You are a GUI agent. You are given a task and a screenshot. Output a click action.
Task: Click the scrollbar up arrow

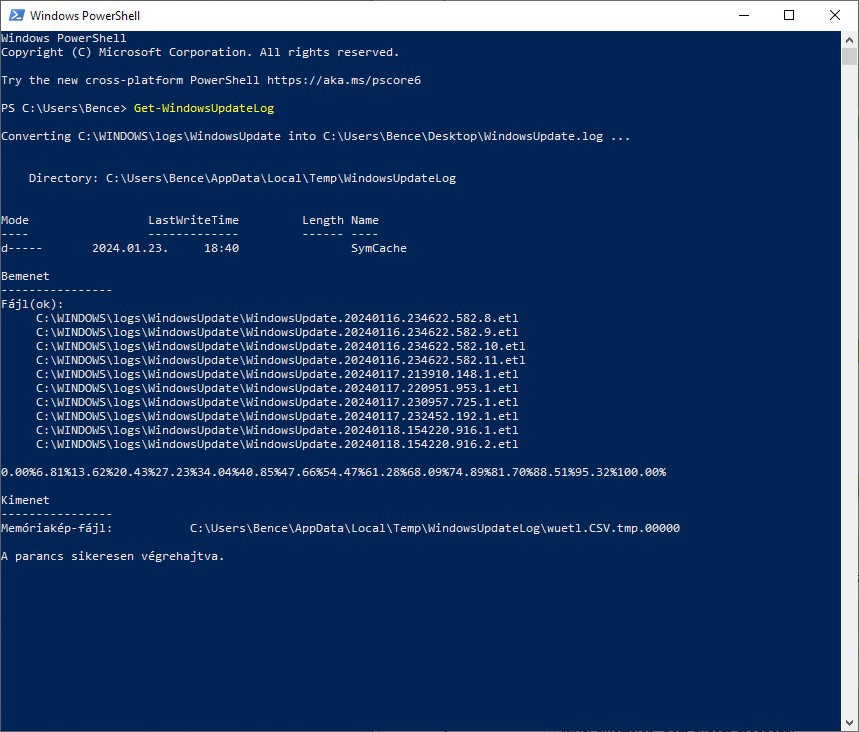click(x=849, y=40)
